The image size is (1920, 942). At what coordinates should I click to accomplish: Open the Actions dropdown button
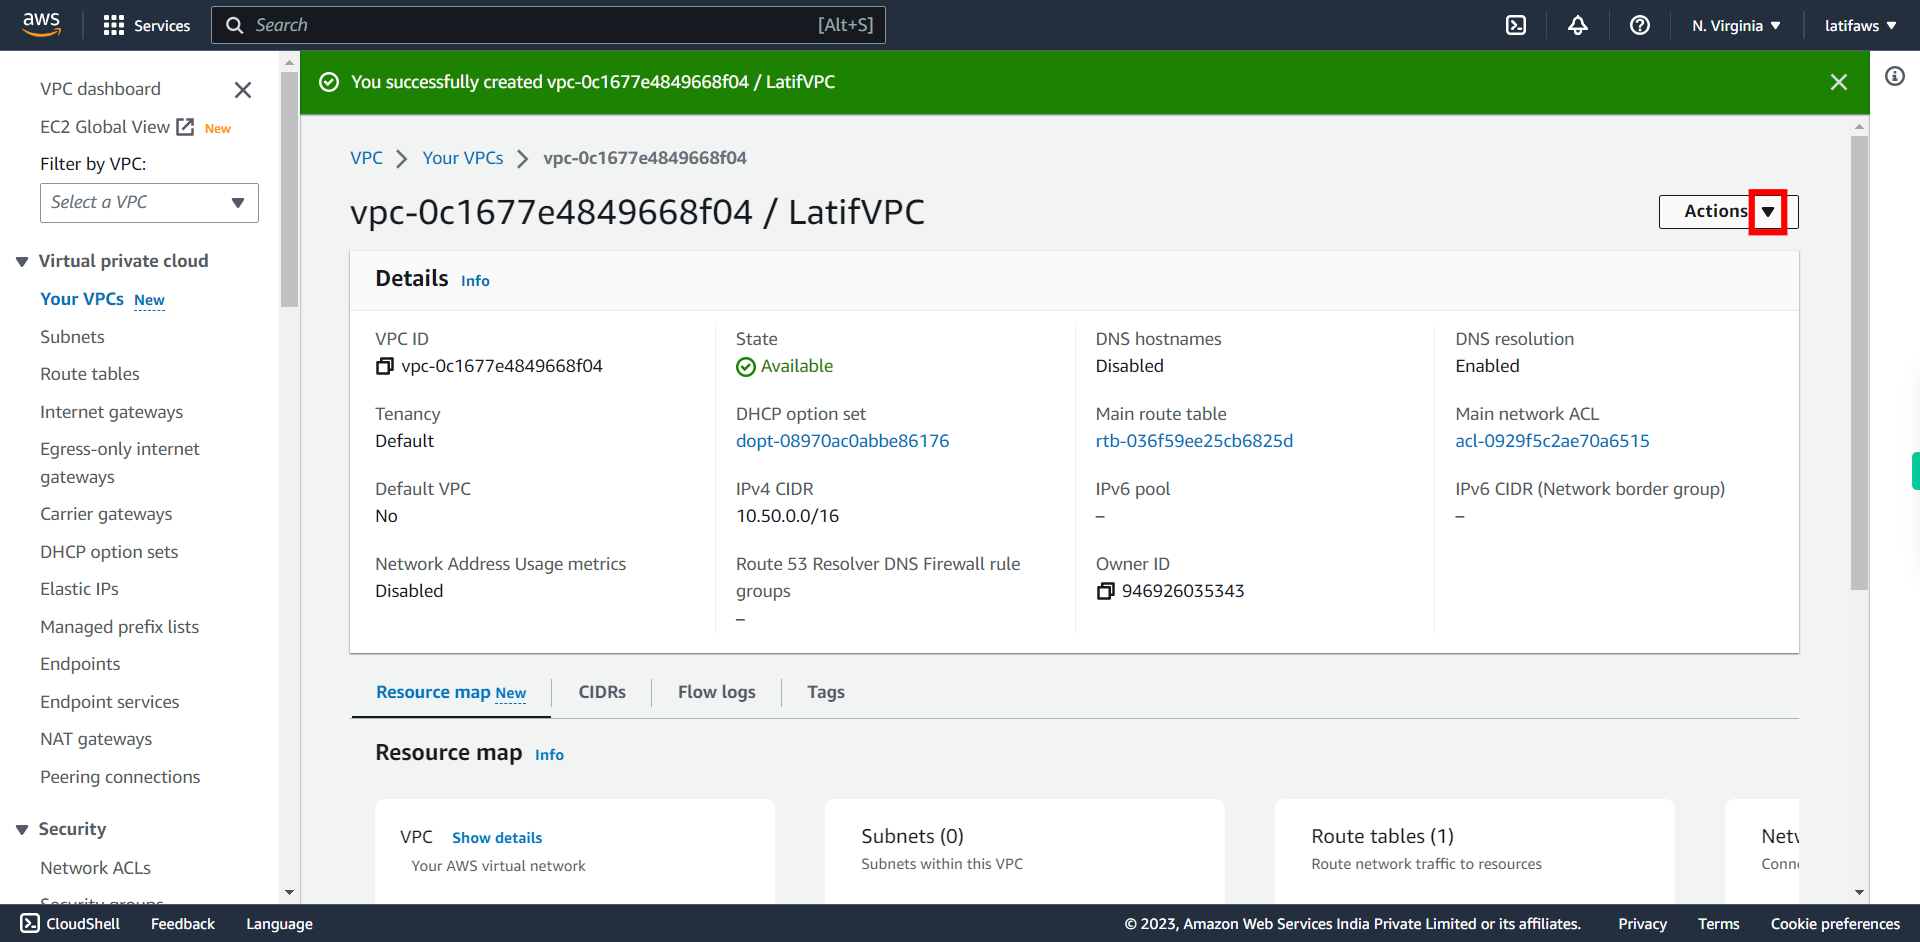[1728, 211]
